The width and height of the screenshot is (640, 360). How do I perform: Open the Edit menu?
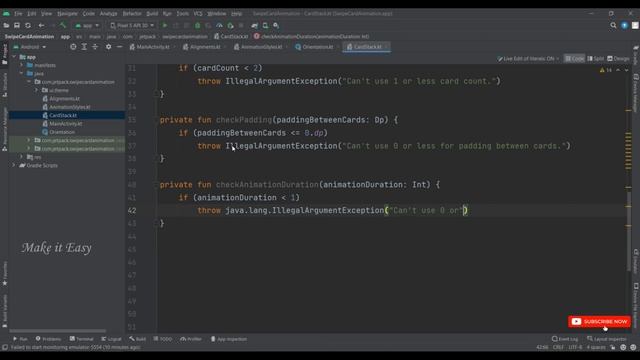point(32,13)
